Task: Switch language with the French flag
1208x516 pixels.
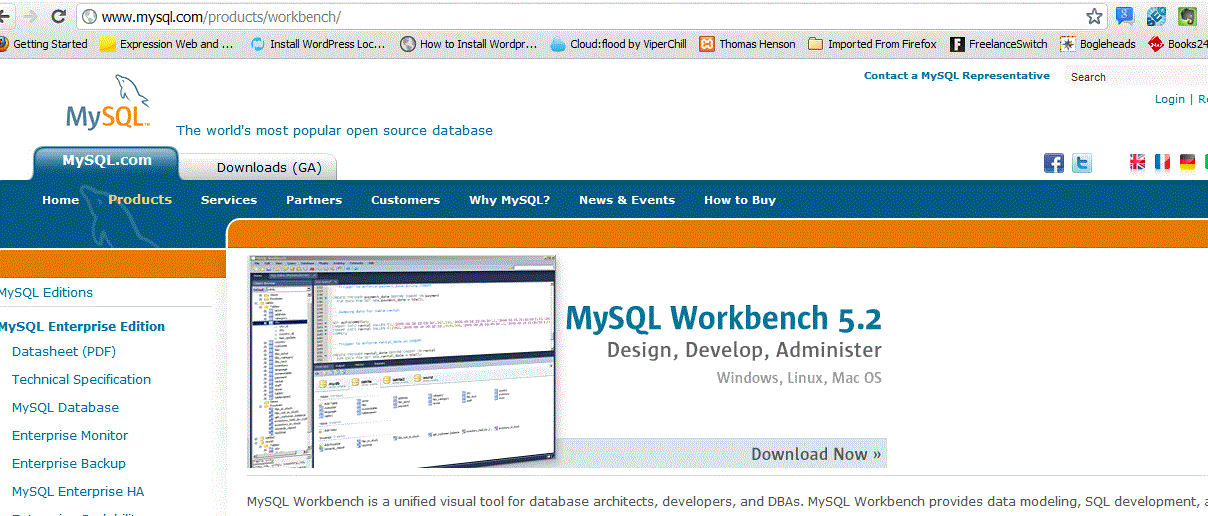Action: coord(1162,162)
